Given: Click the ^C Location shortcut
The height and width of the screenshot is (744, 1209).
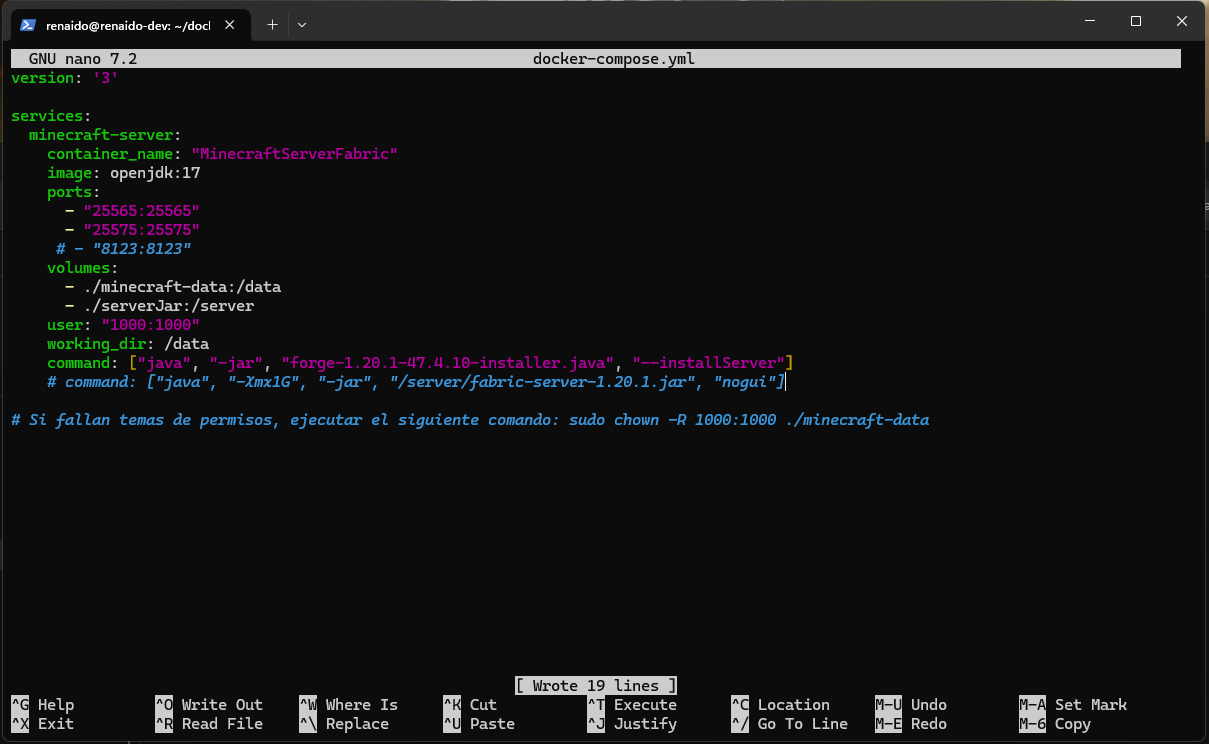Looking at the screenshot, I should point(781,705).
